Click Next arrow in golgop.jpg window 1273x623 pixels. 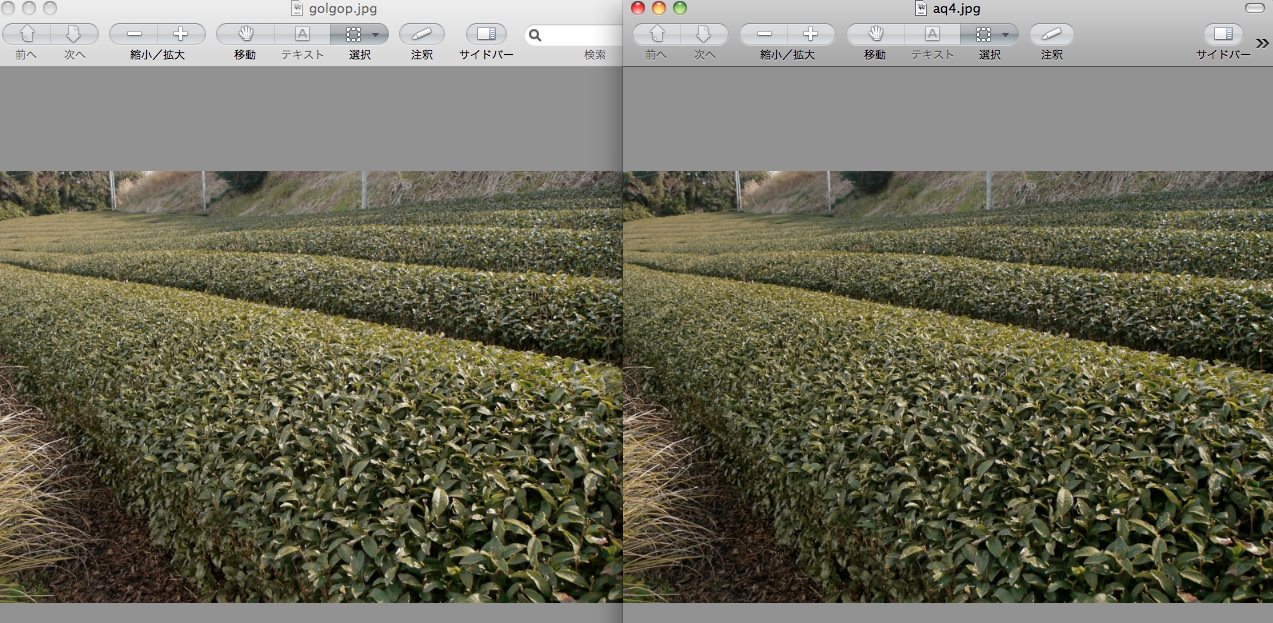pos(74,34)
